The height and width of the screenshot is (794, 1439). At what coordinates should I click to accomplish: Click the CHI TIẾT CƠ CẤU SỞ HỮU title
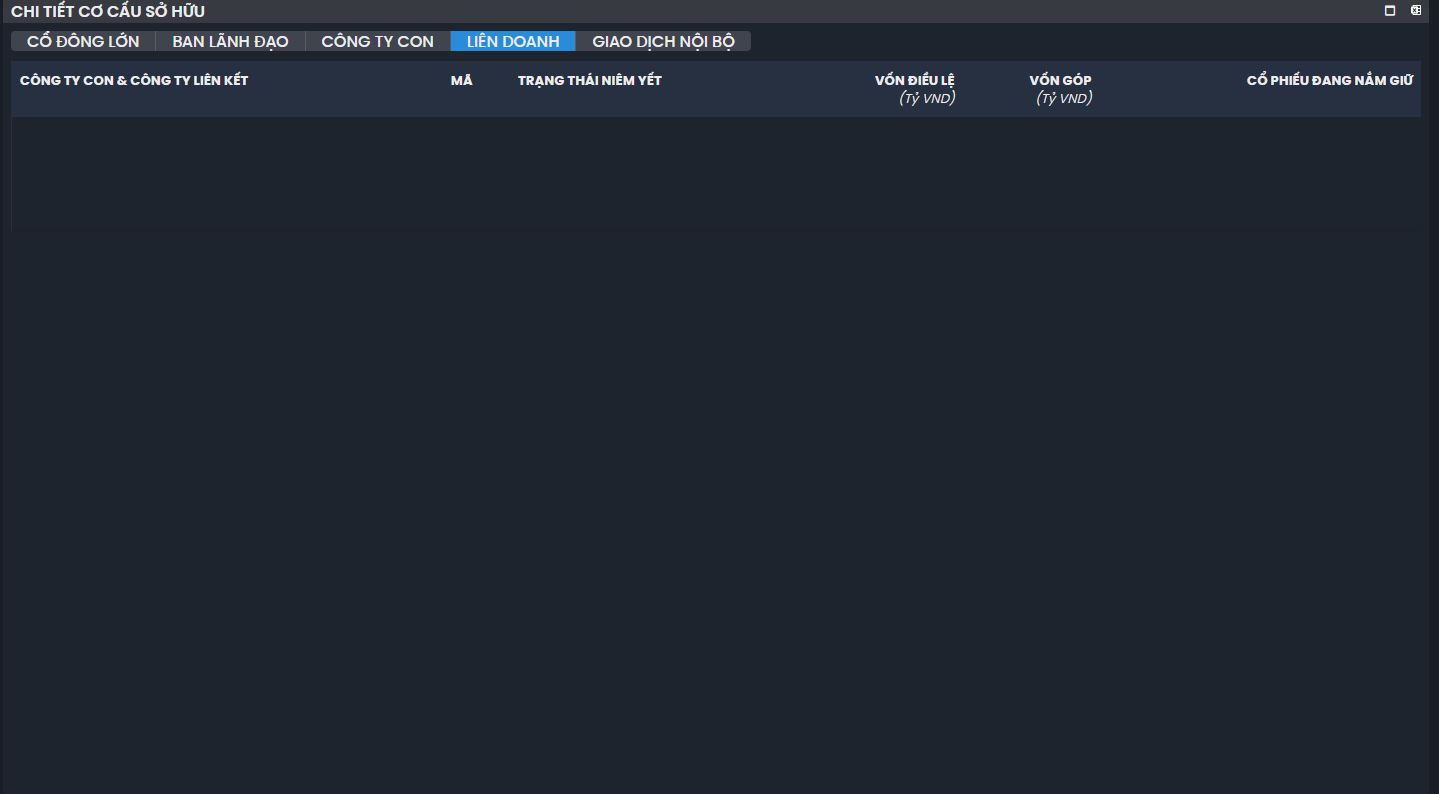[x=108, y=11]
